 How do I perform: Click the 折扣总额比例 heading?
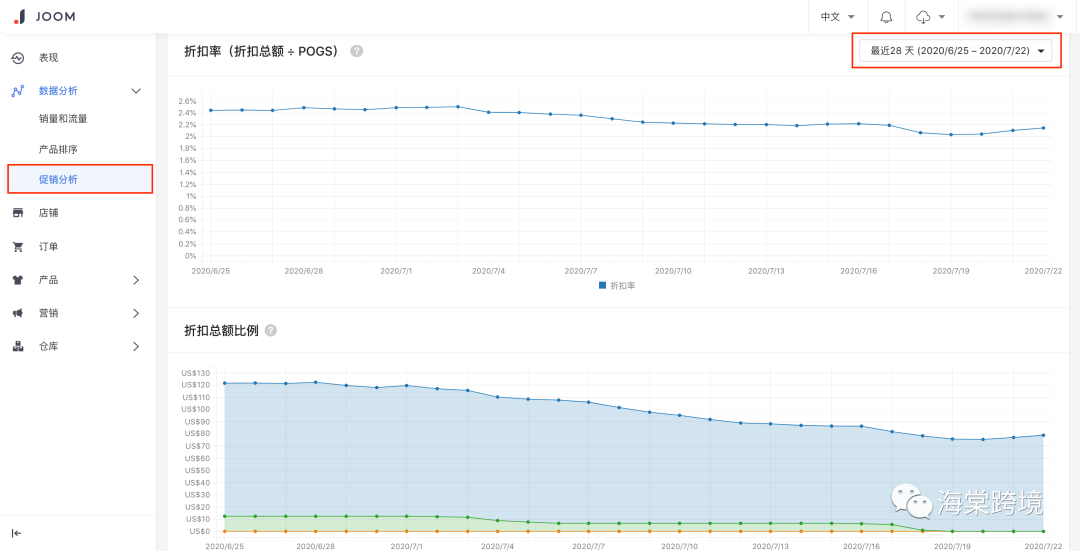tap(221, 331)
